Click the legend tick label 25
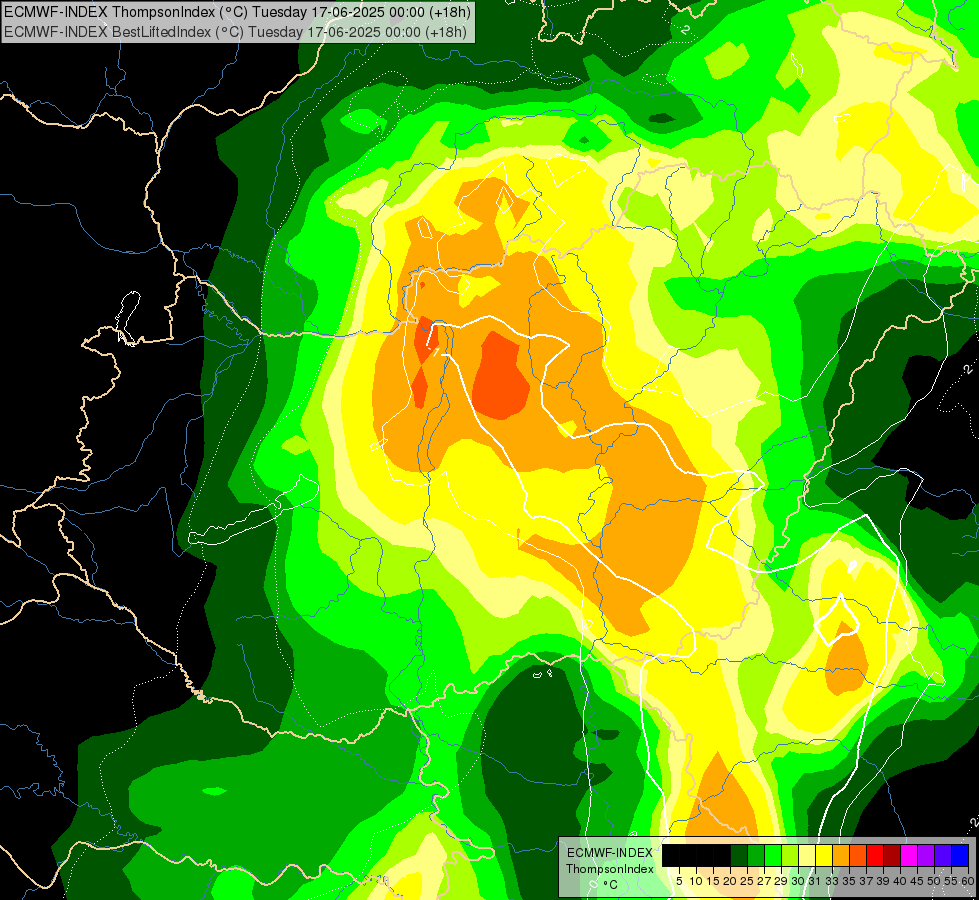Screen dimensions: 979x900 click(747, 881)
